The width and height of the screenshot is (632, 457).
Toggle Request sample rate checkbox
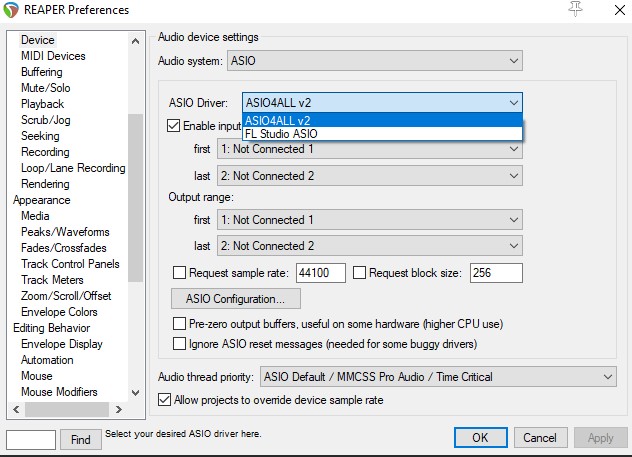tap(180, 272)
